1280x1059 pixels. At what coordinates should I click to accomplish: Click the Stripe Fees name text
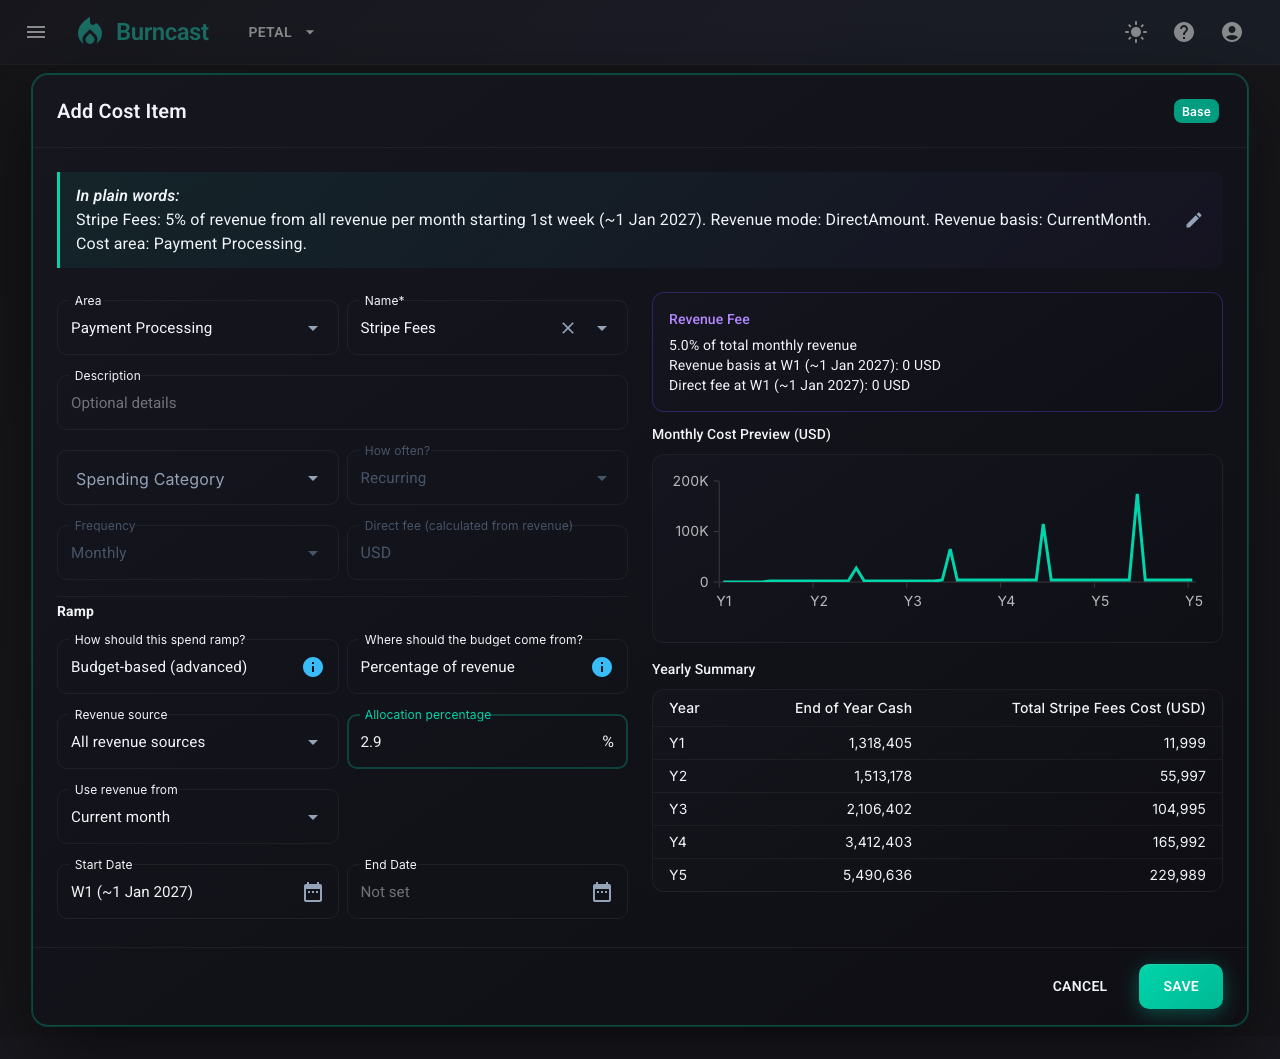[398, 328]
